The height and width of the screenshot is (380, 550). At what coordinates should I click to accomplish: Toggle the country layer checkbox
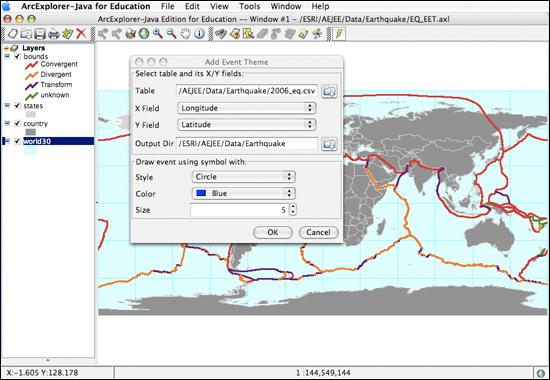17,123
